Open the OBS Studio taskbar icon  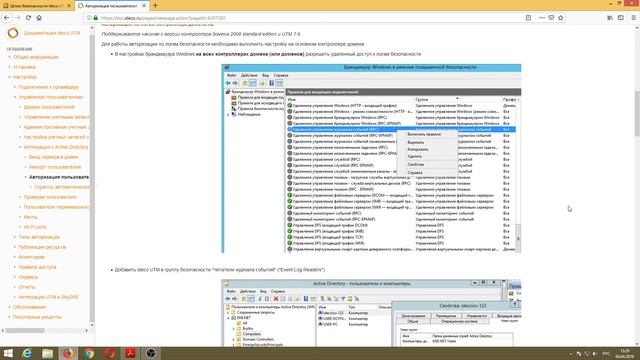[x=151, y=353]
